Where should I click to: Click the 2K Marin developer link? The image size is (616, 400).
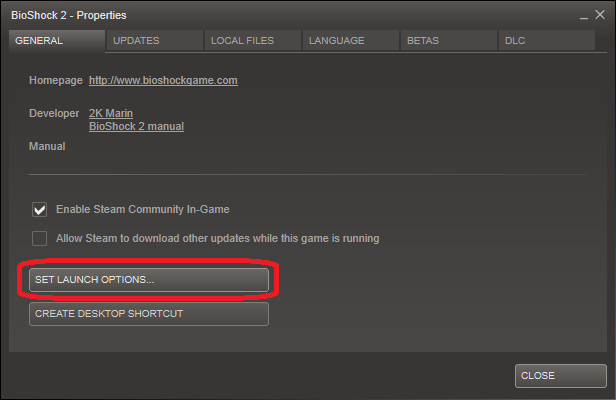pyautogui.click(x=111, y=113)
